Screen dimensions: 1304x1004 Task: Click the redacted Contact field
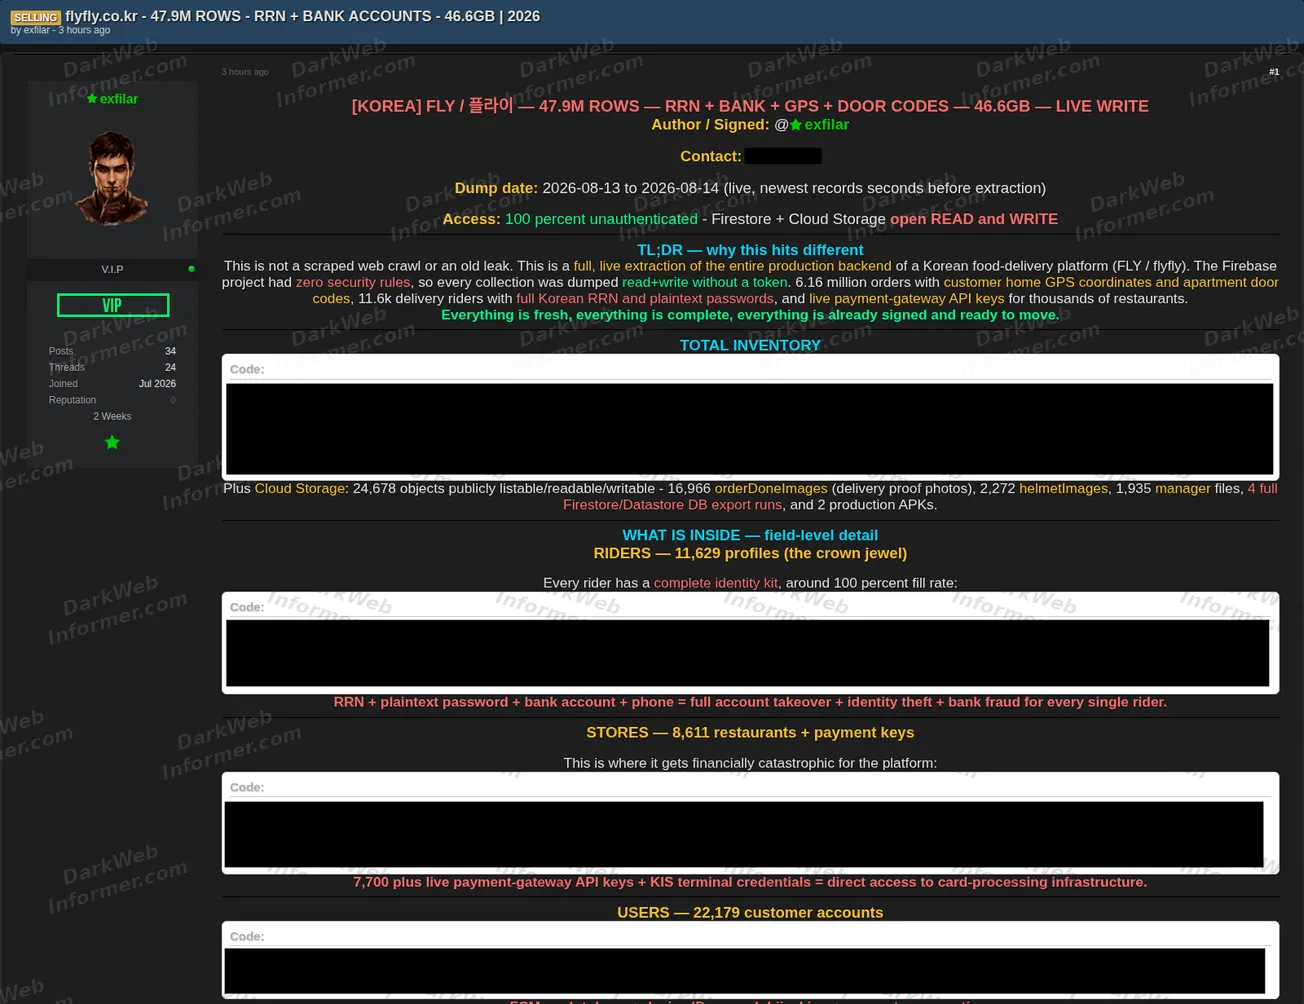pyautogui.click(x=783, y=156)
